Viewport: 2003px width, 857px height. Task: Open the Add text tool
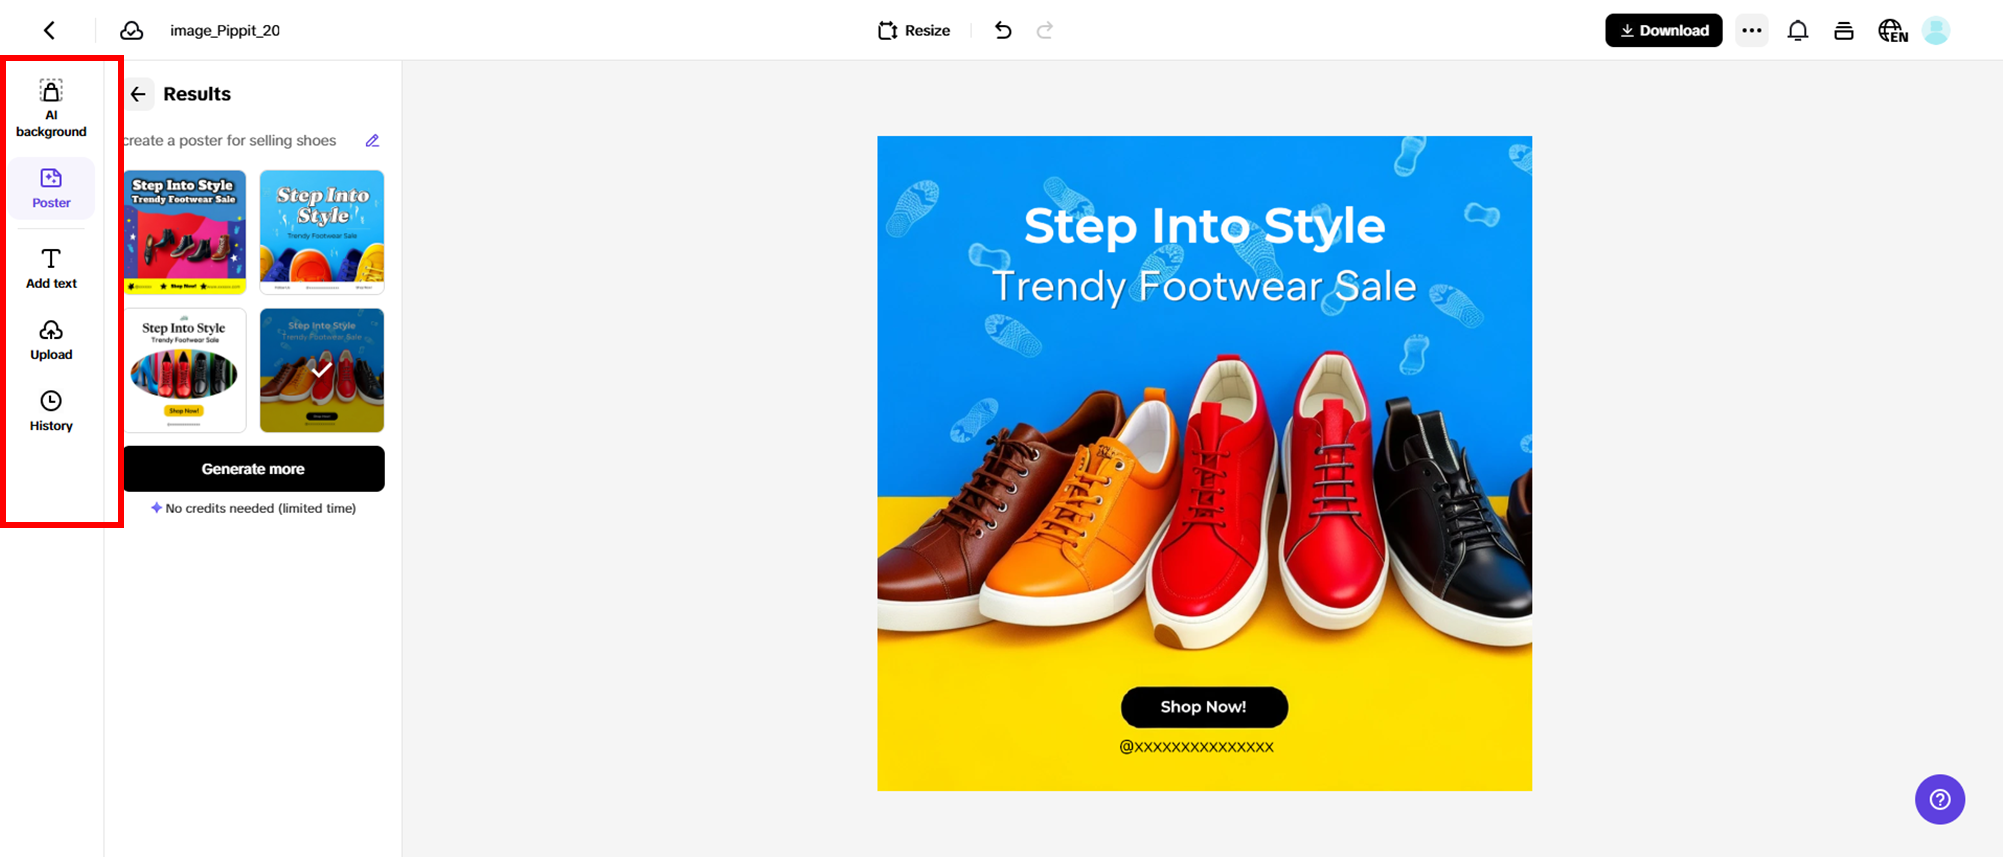click(x=51, y=268)
